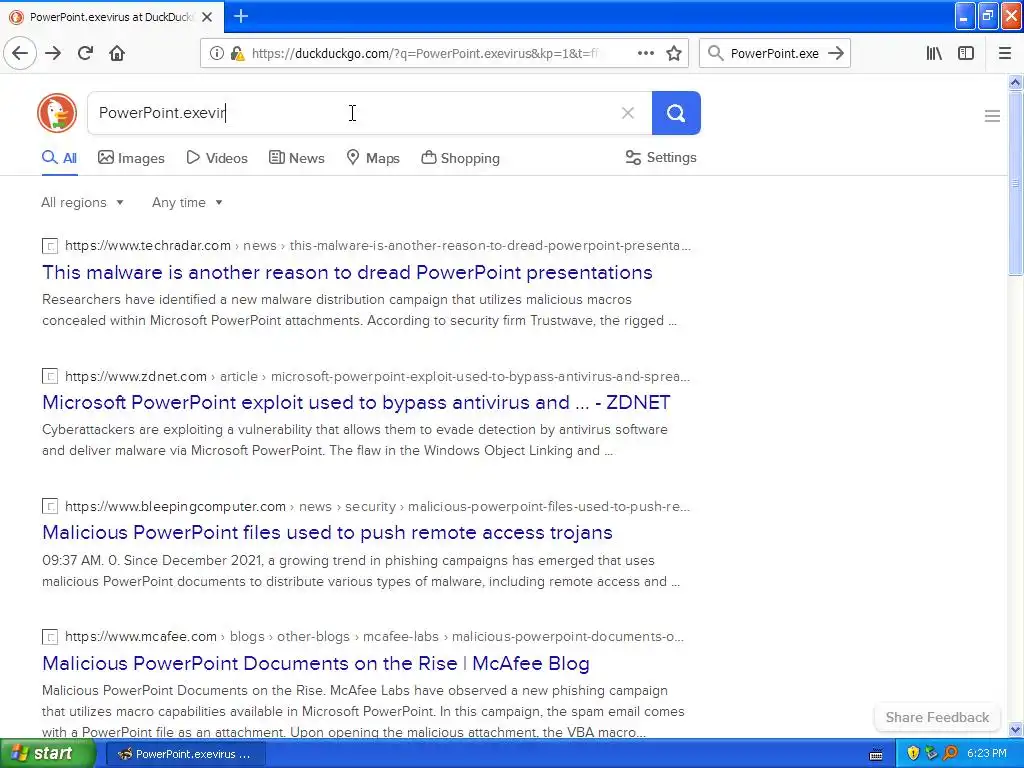Go back to the previous page
The image size is (1024, 768).
tap(20, 54)
